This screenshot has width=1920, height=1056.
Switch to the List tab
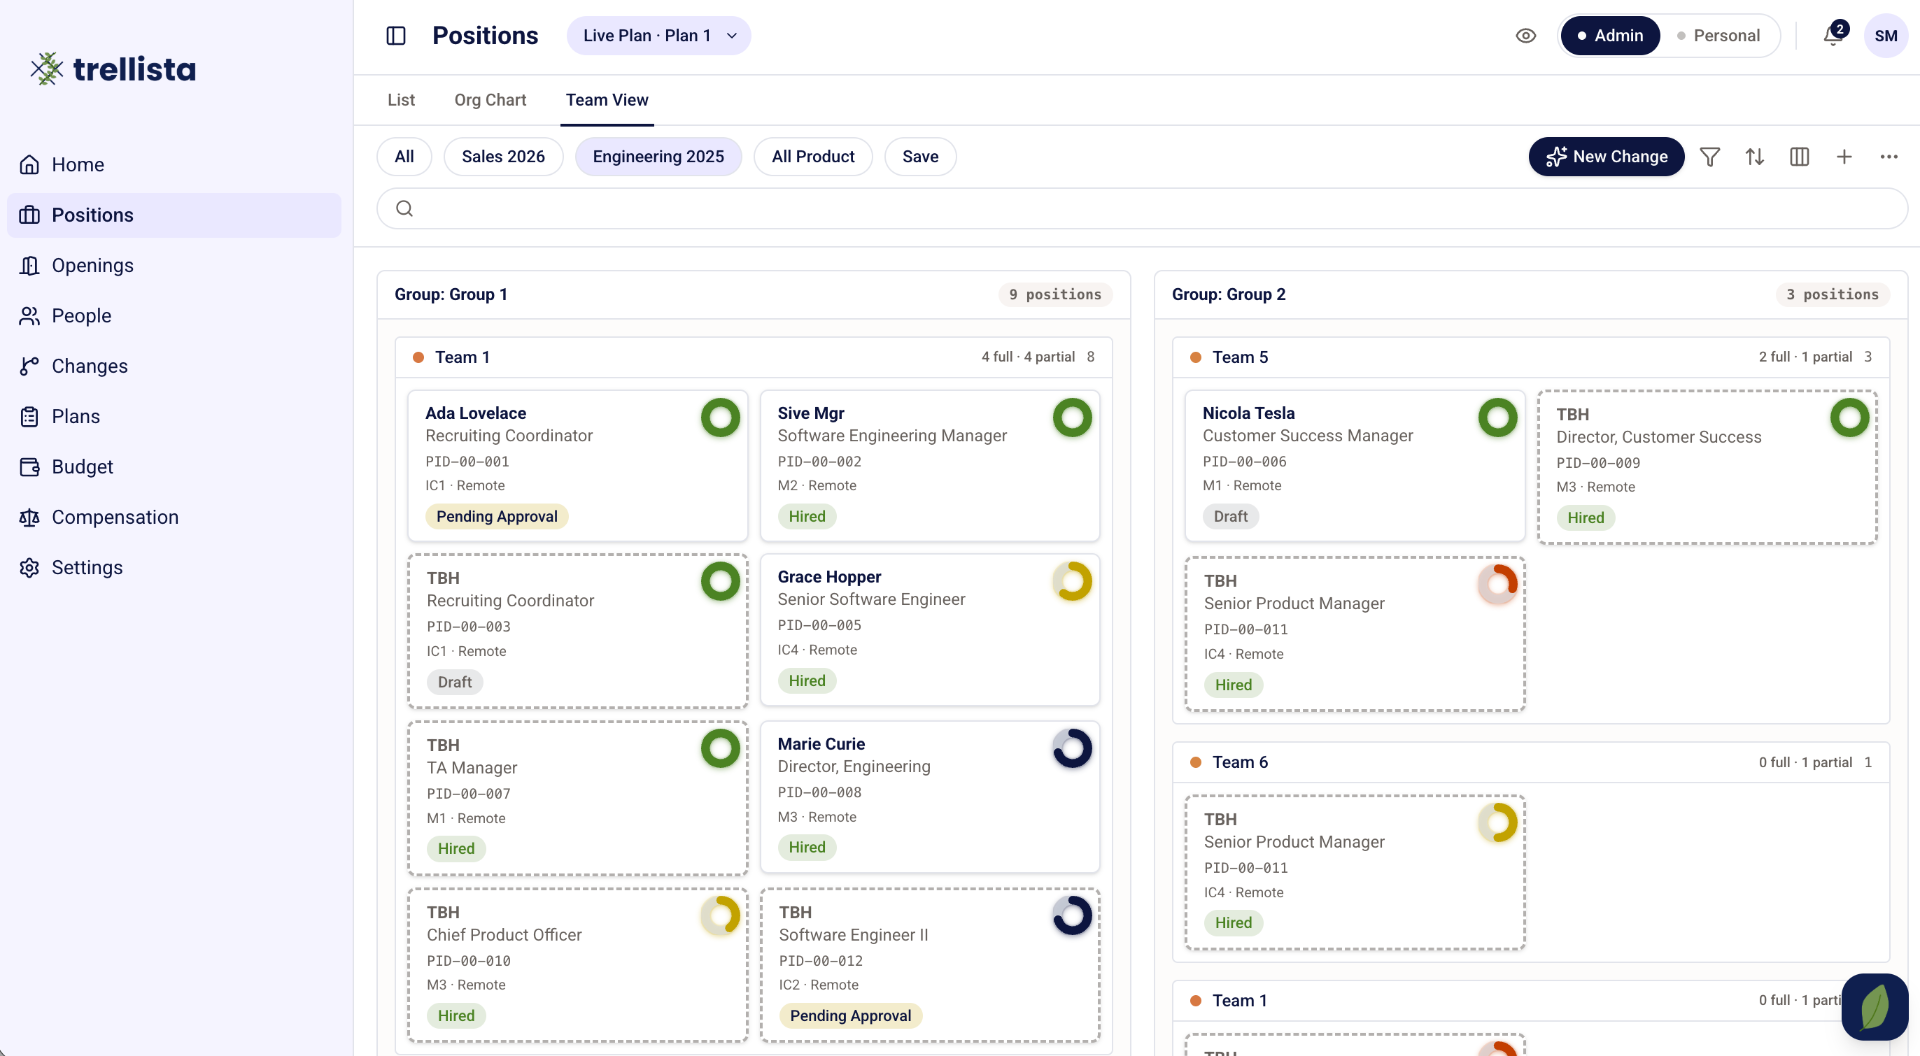[x=401, y=100]
